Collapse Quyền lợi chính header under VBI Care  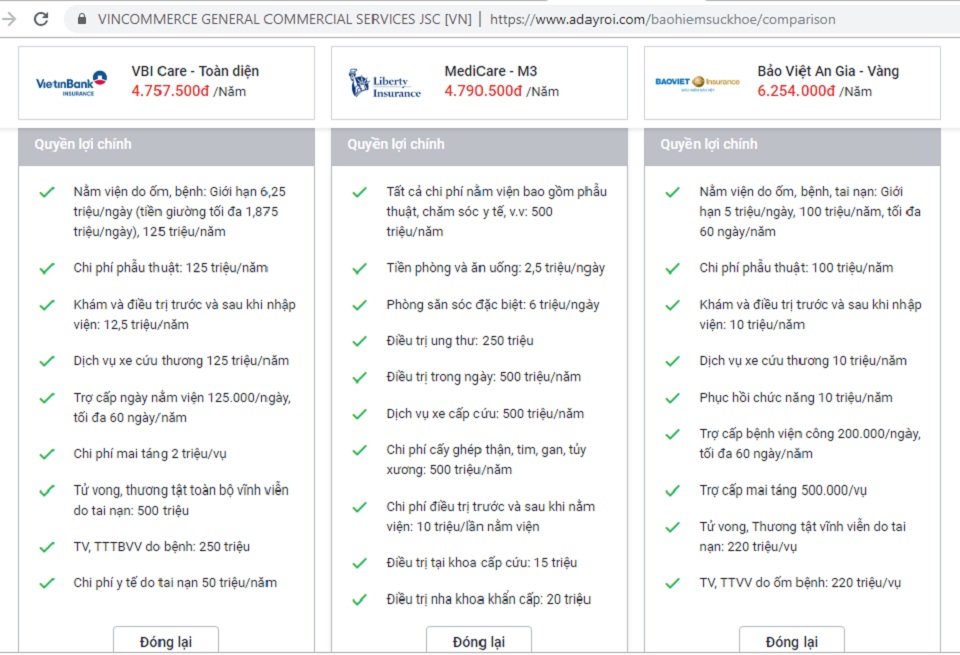click(x=167, y=144)
